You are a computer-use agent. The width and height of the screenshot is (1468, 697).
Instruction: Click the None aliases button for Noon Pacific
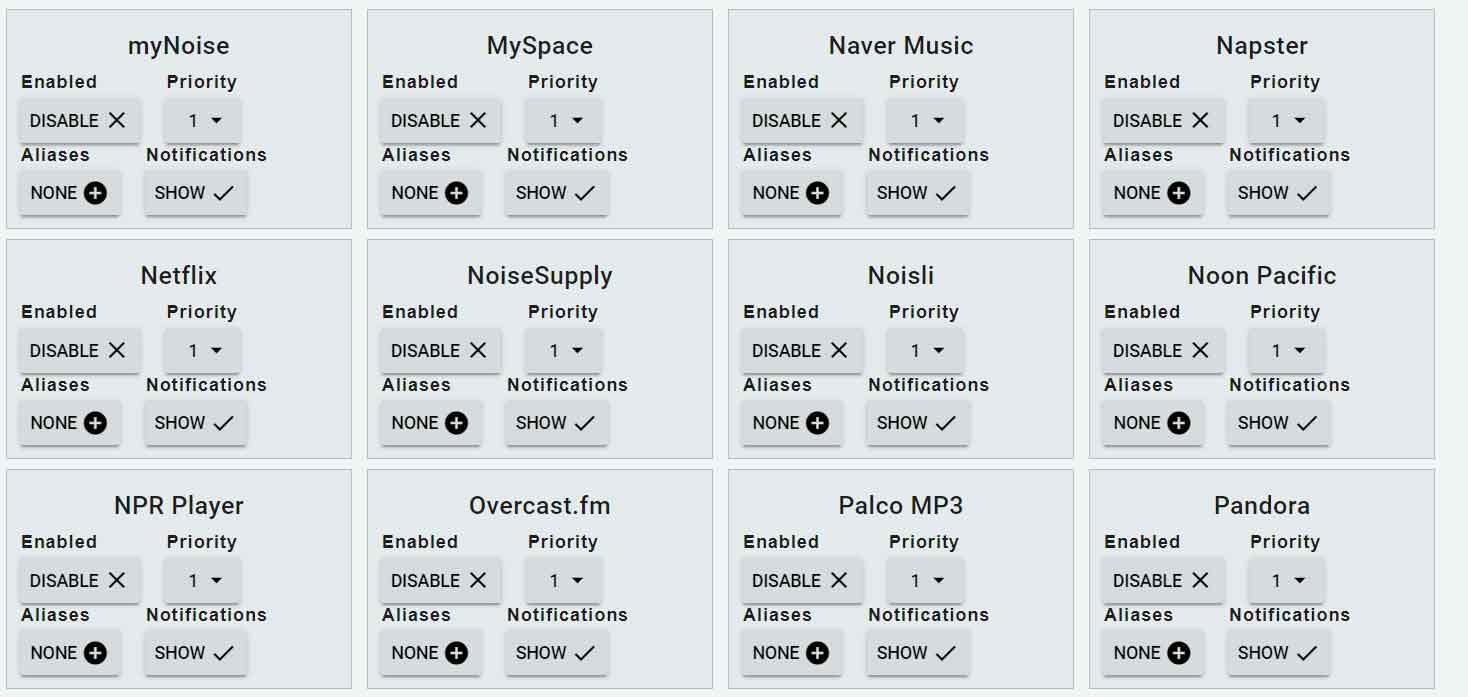[1151, 423]
